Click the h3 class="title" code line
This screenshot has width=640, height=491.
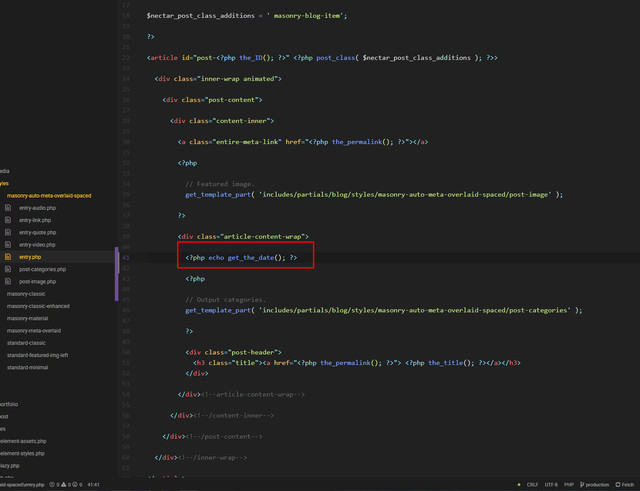tap(357, 362)
